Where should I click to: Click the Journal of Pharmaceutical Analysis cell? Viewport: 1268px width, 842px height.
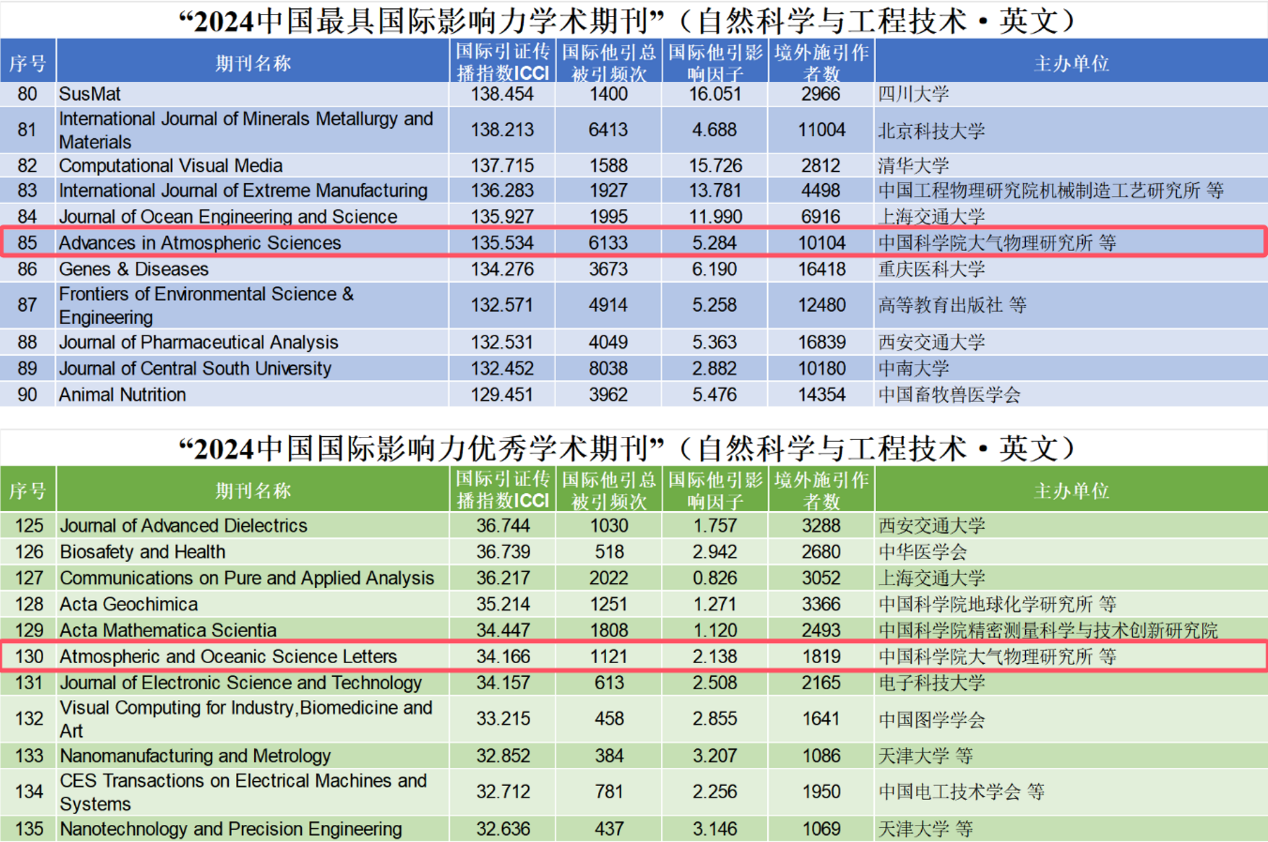coord(199,343)
